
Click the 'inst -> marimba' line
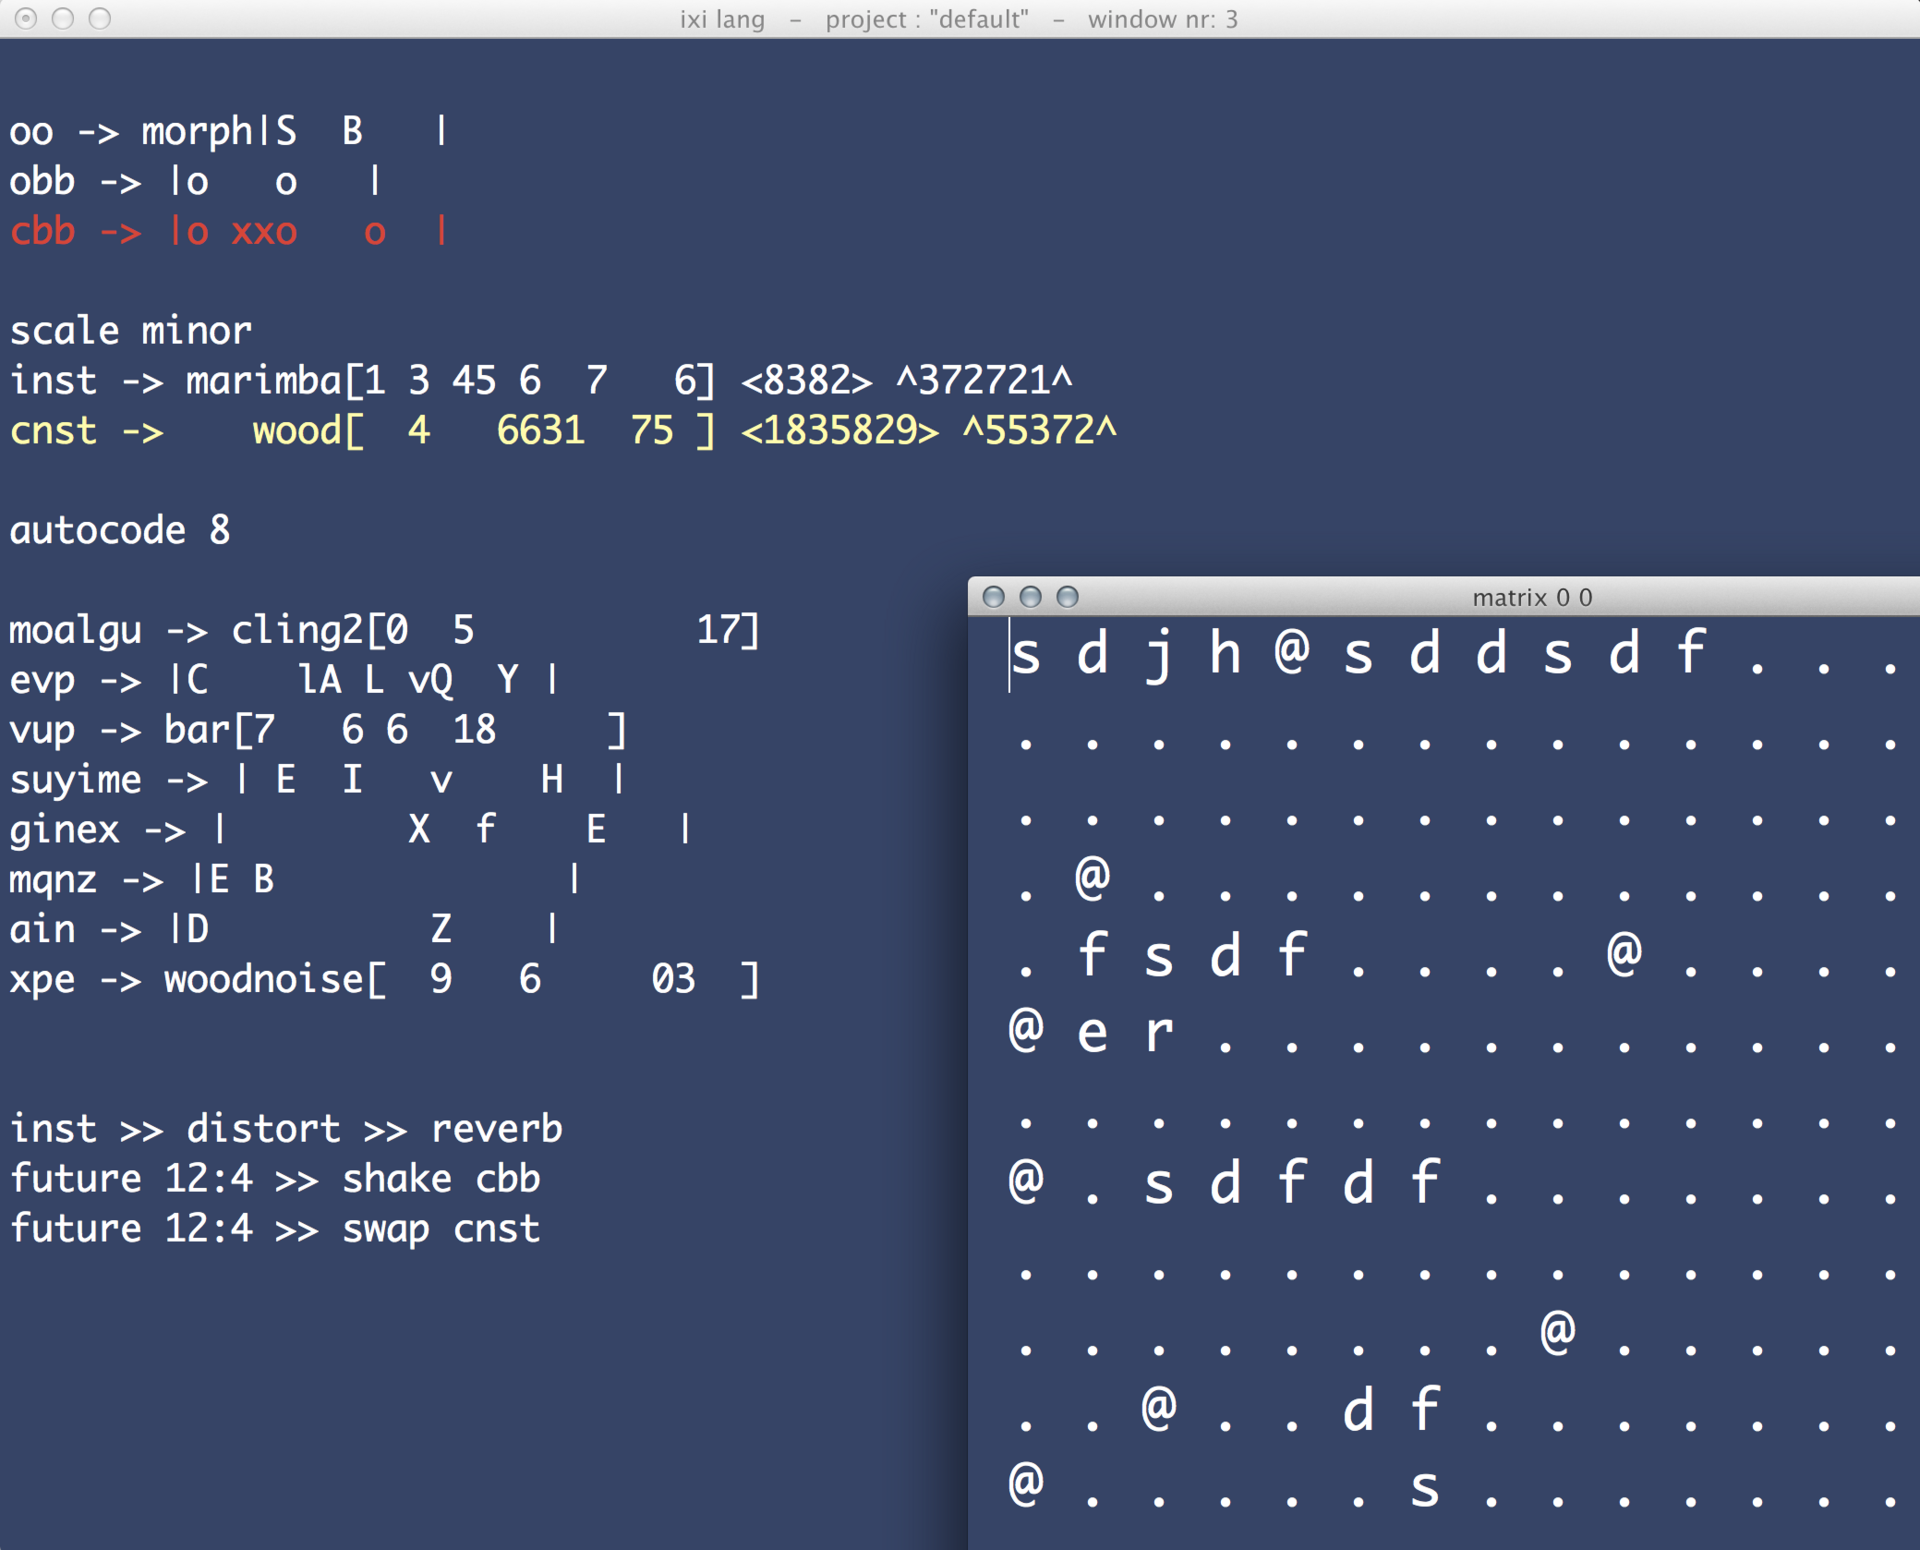(541, 381)
